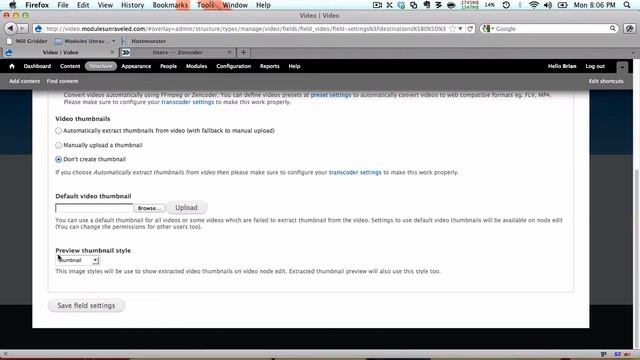Switch to the Users — Zencoder tab

177,52
